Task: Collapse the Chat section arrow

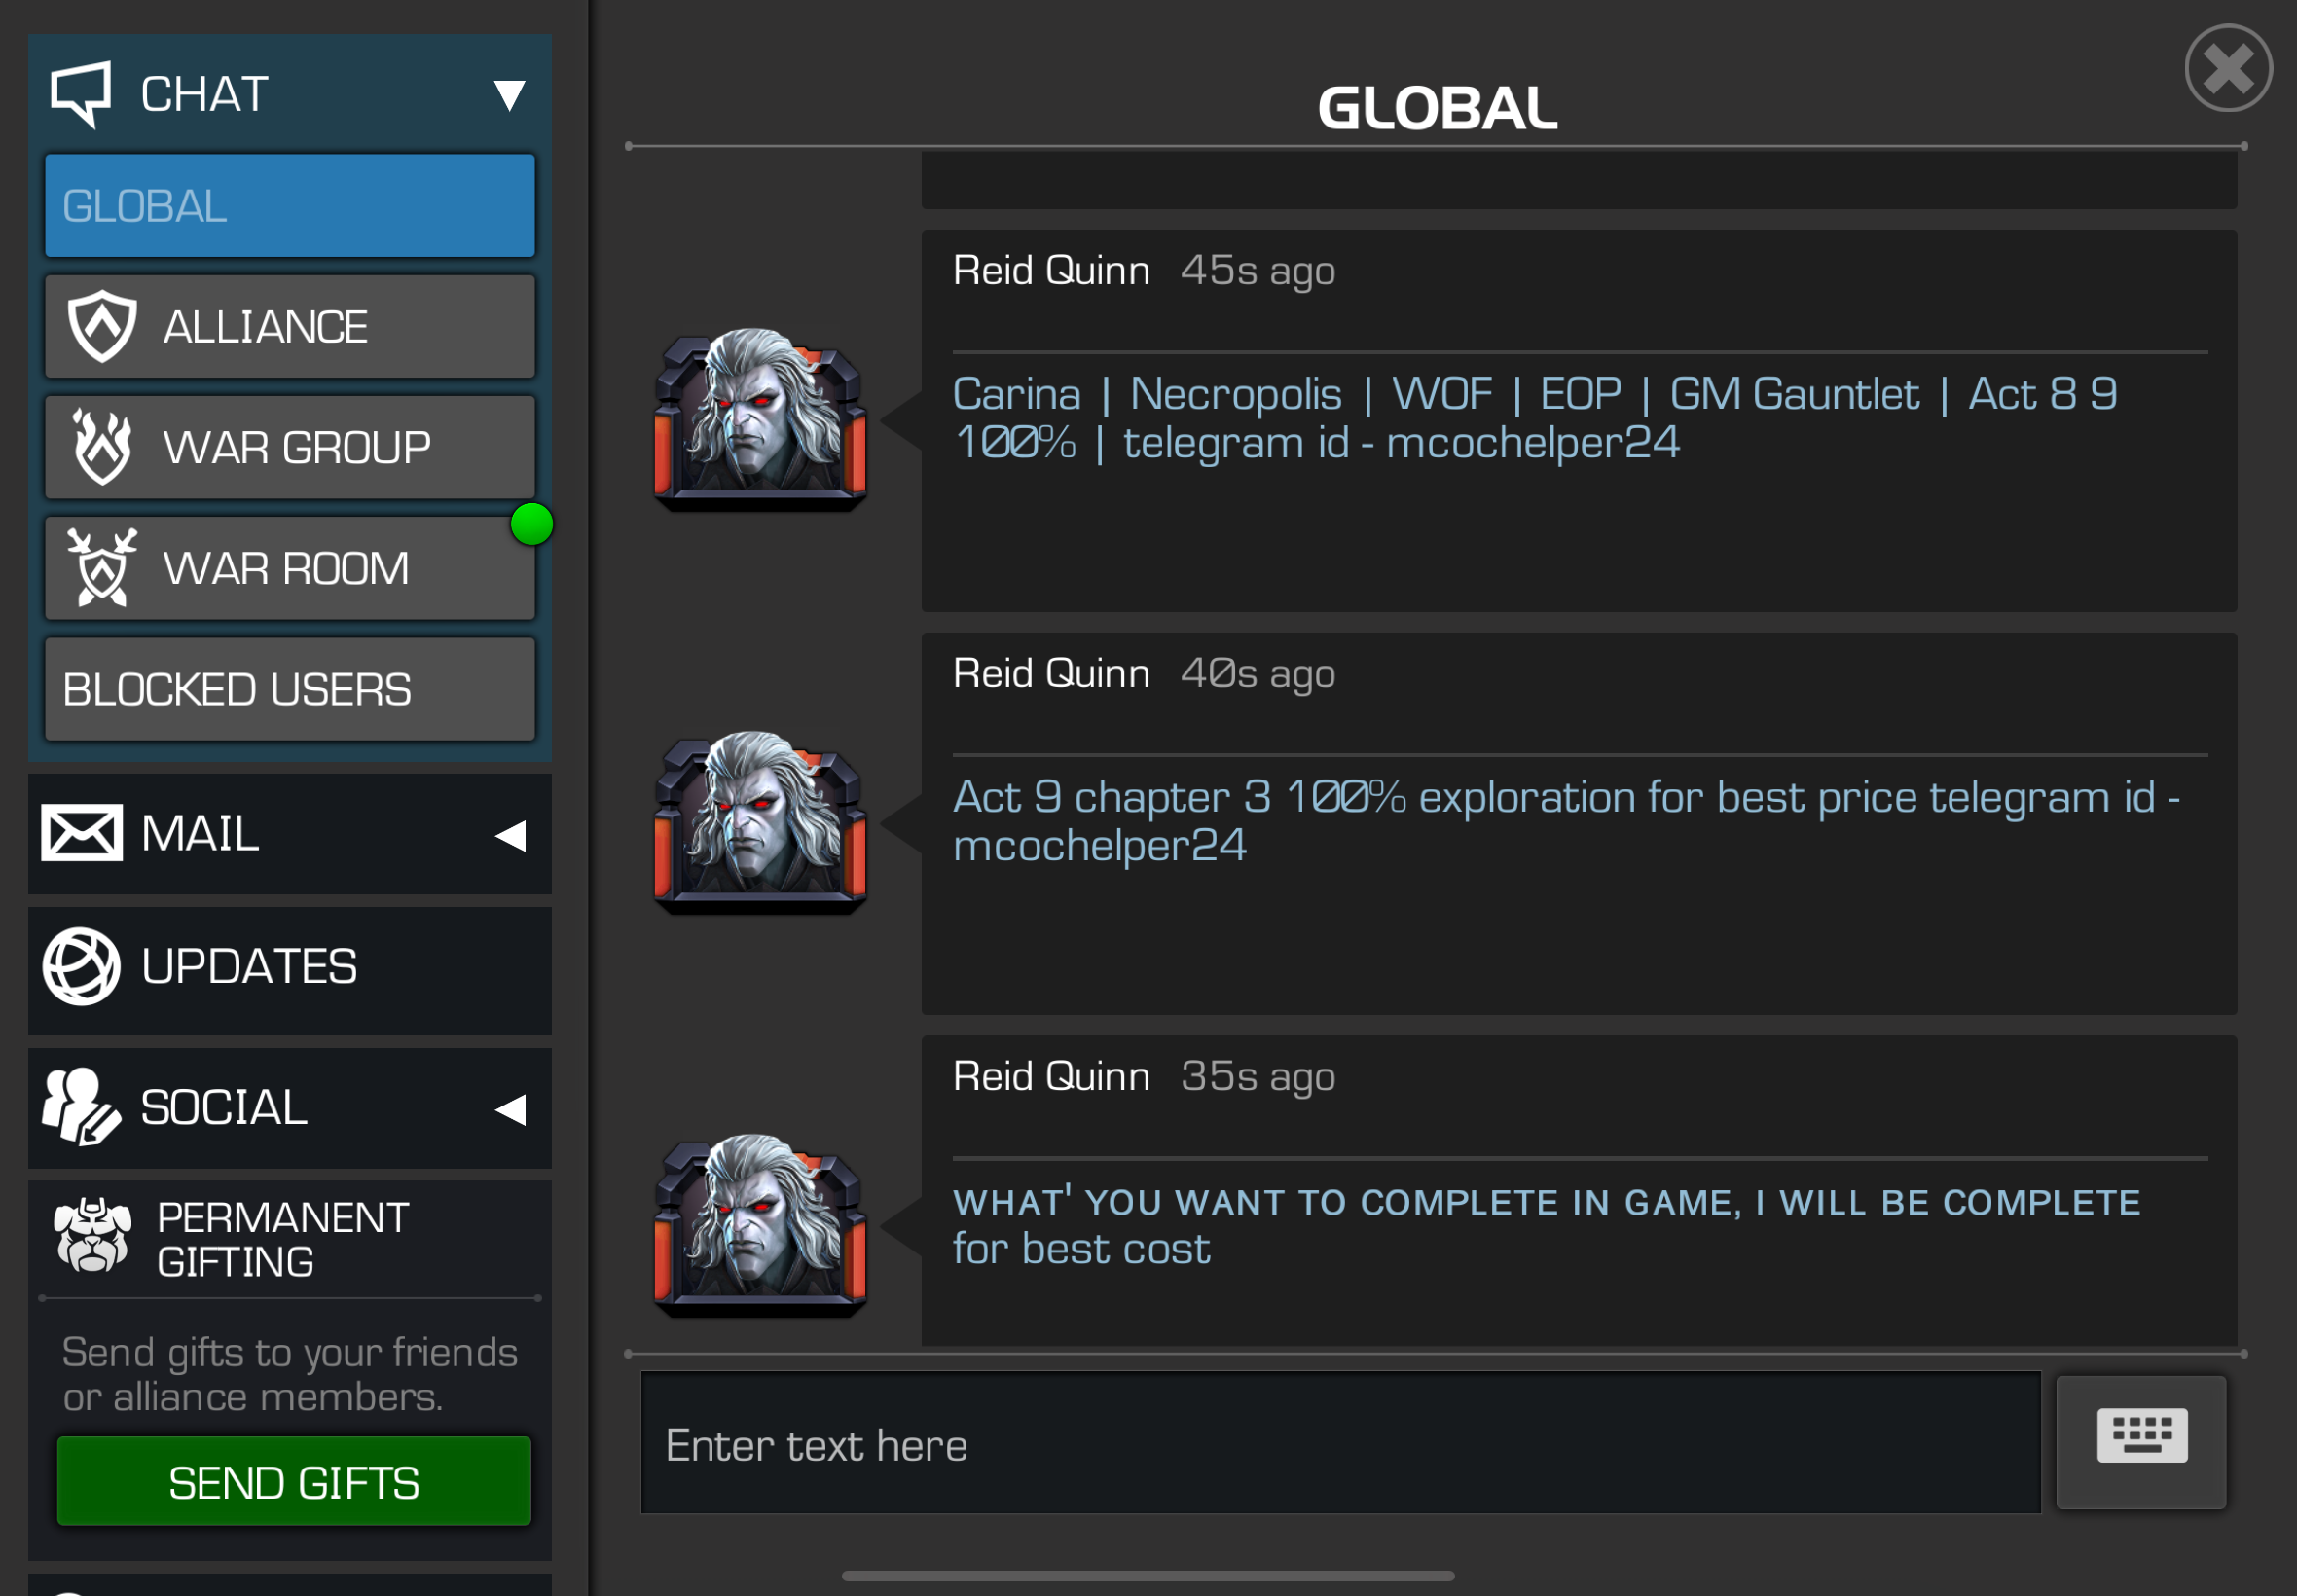Action: pos(510,95)
